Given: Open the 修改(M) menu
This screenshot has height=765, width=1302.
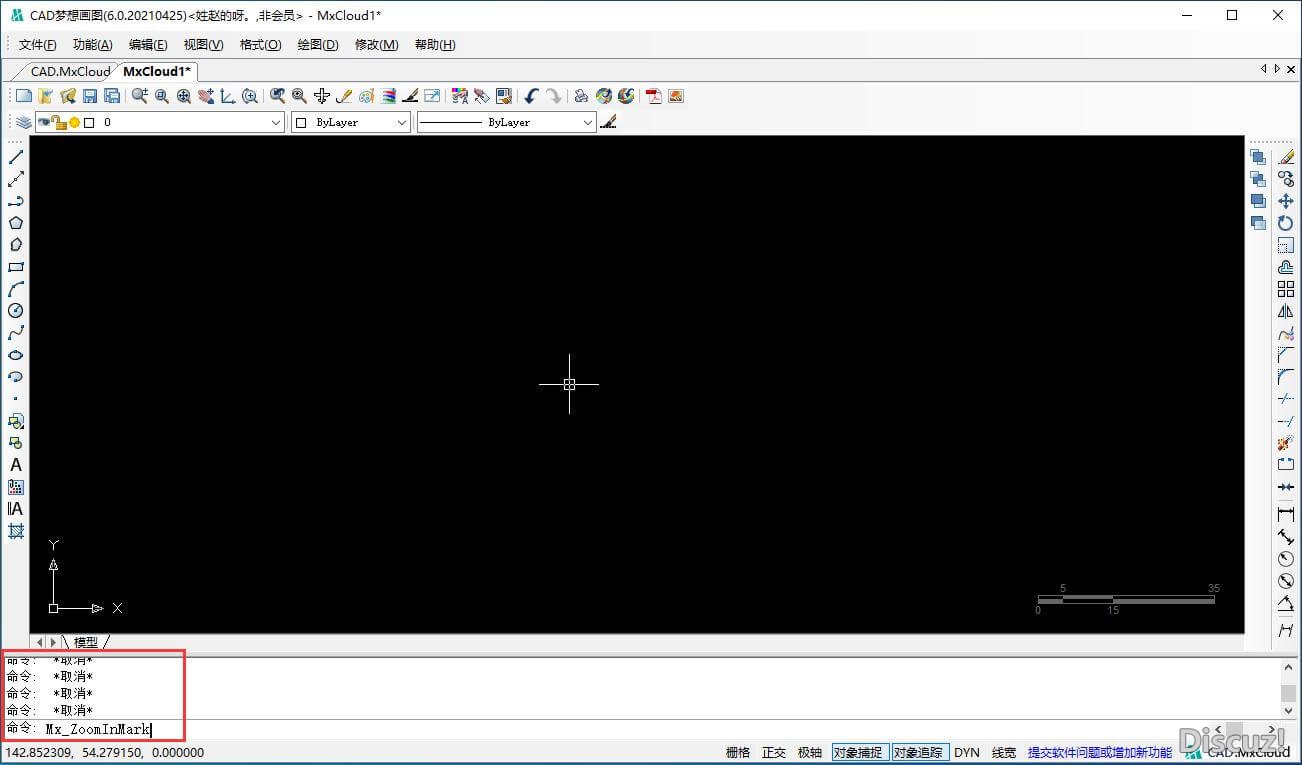Looking at the screenshot, I should 377,45.
